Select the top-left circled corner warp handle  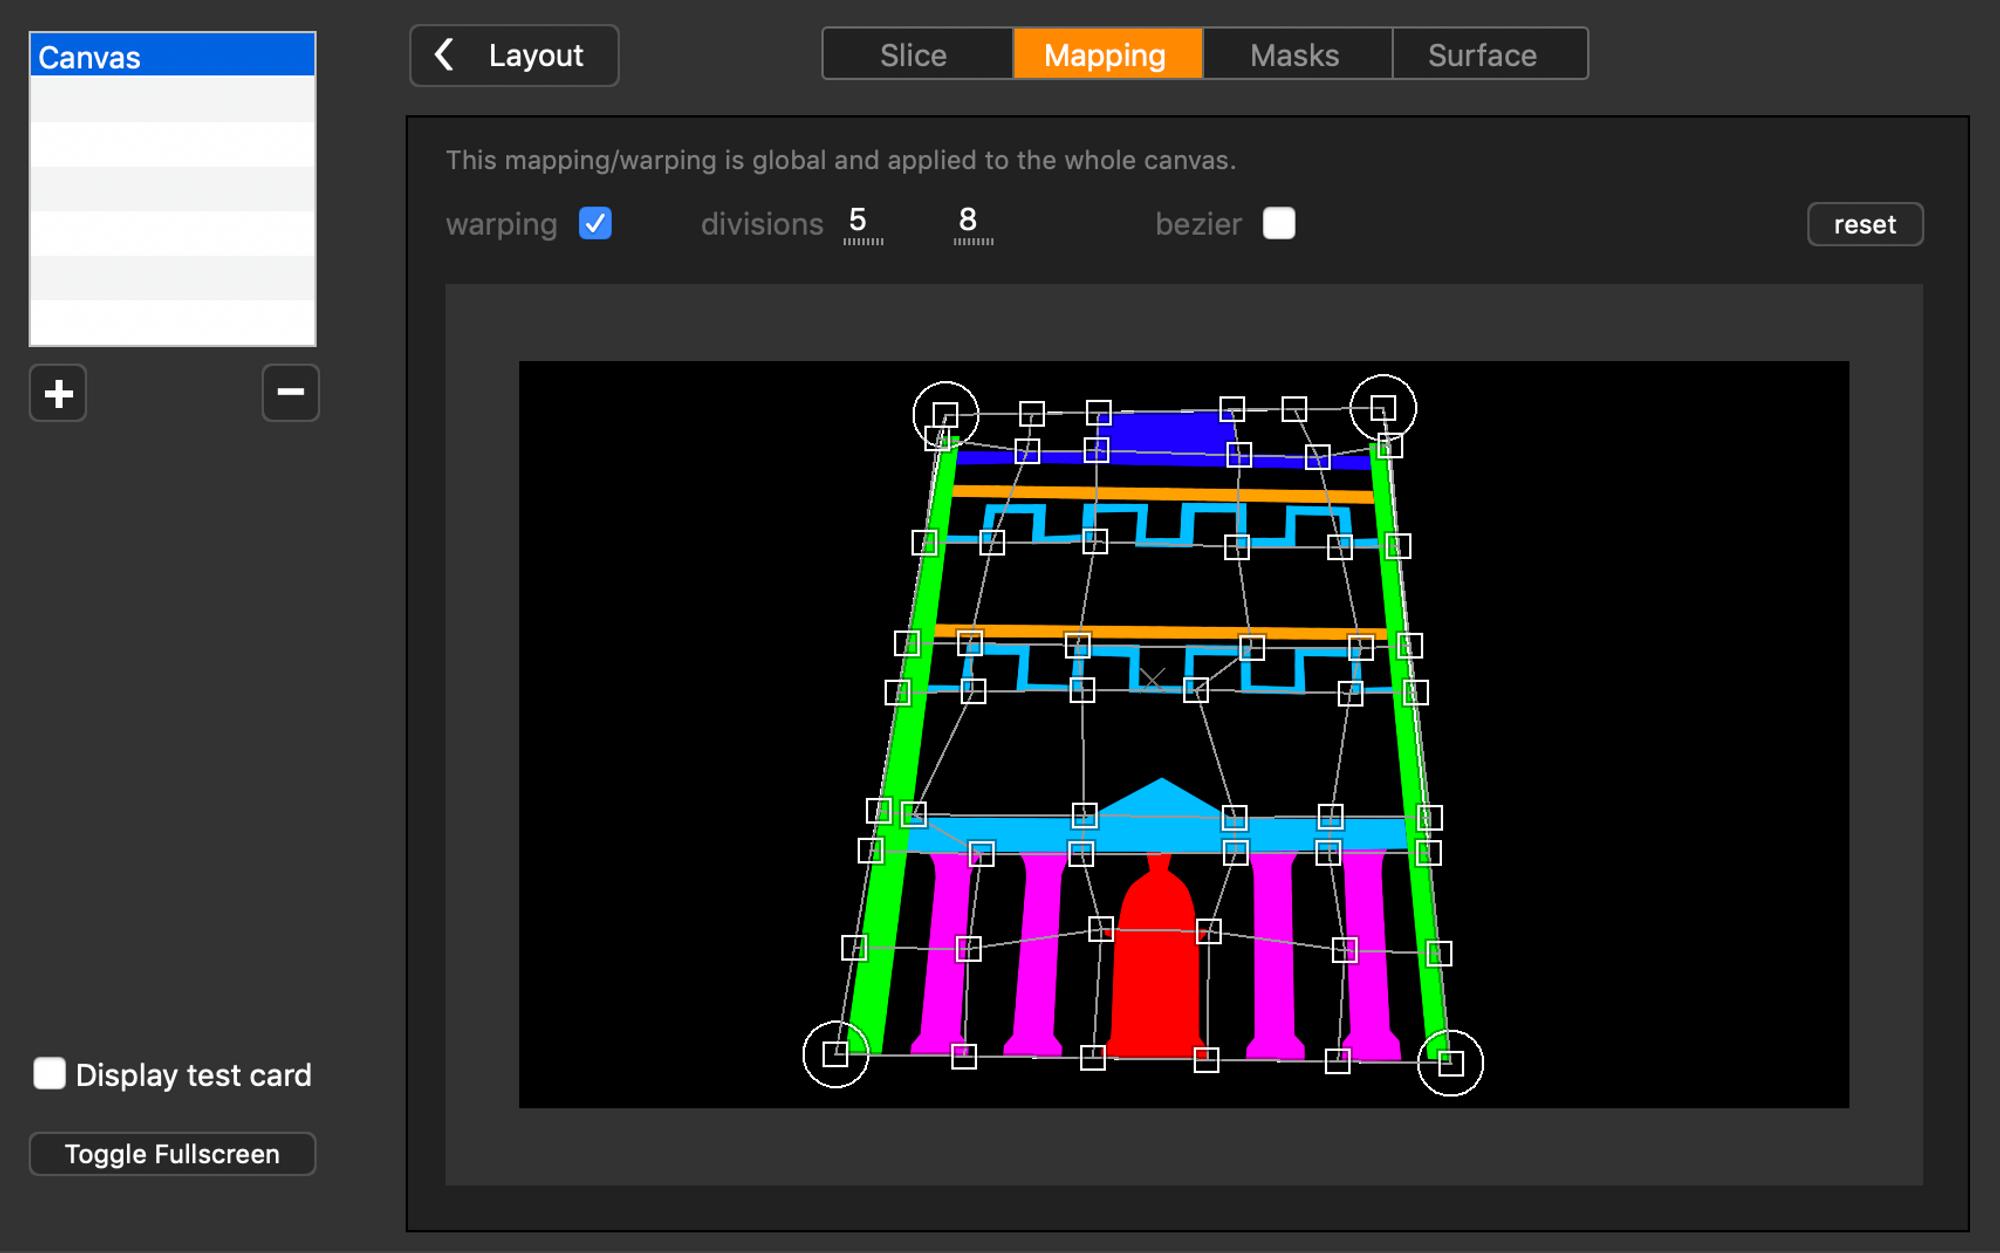coord(945,414)
